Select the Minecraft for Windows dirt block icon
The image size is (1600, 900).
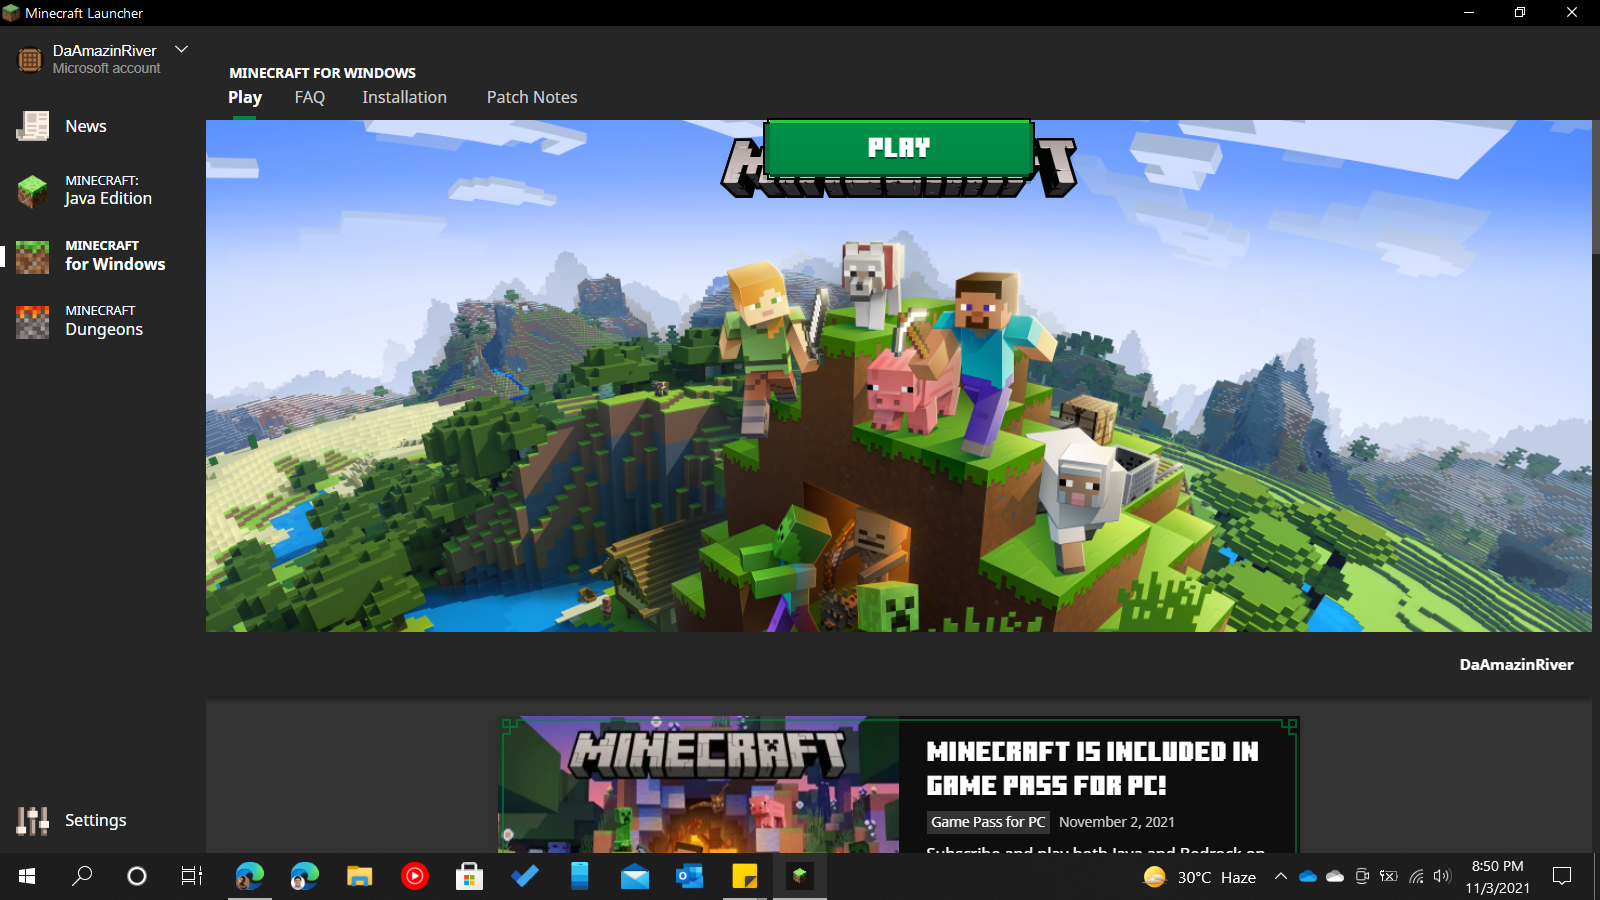pos(32,257)
